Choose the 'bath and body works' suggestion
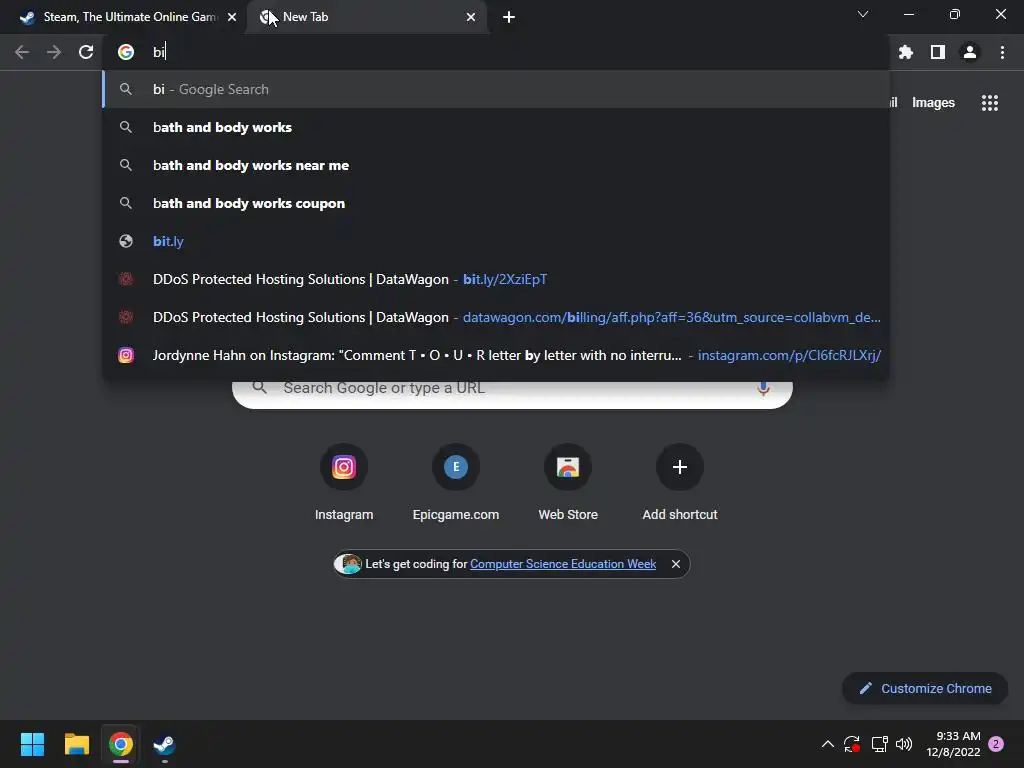Screen dimensions: 1024x768 [496, 127]
